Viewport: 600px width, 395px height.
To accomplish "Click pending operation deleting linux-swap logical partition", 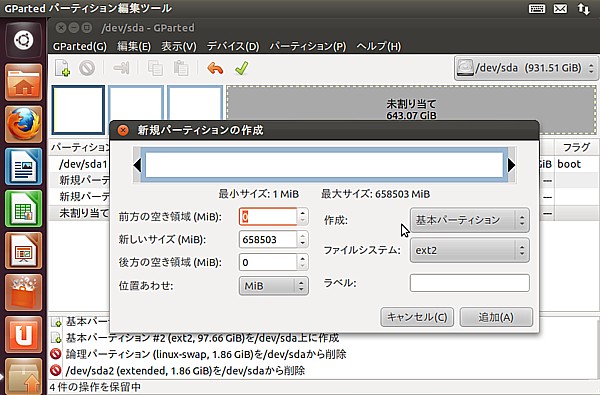I will [x=206, y=354].
